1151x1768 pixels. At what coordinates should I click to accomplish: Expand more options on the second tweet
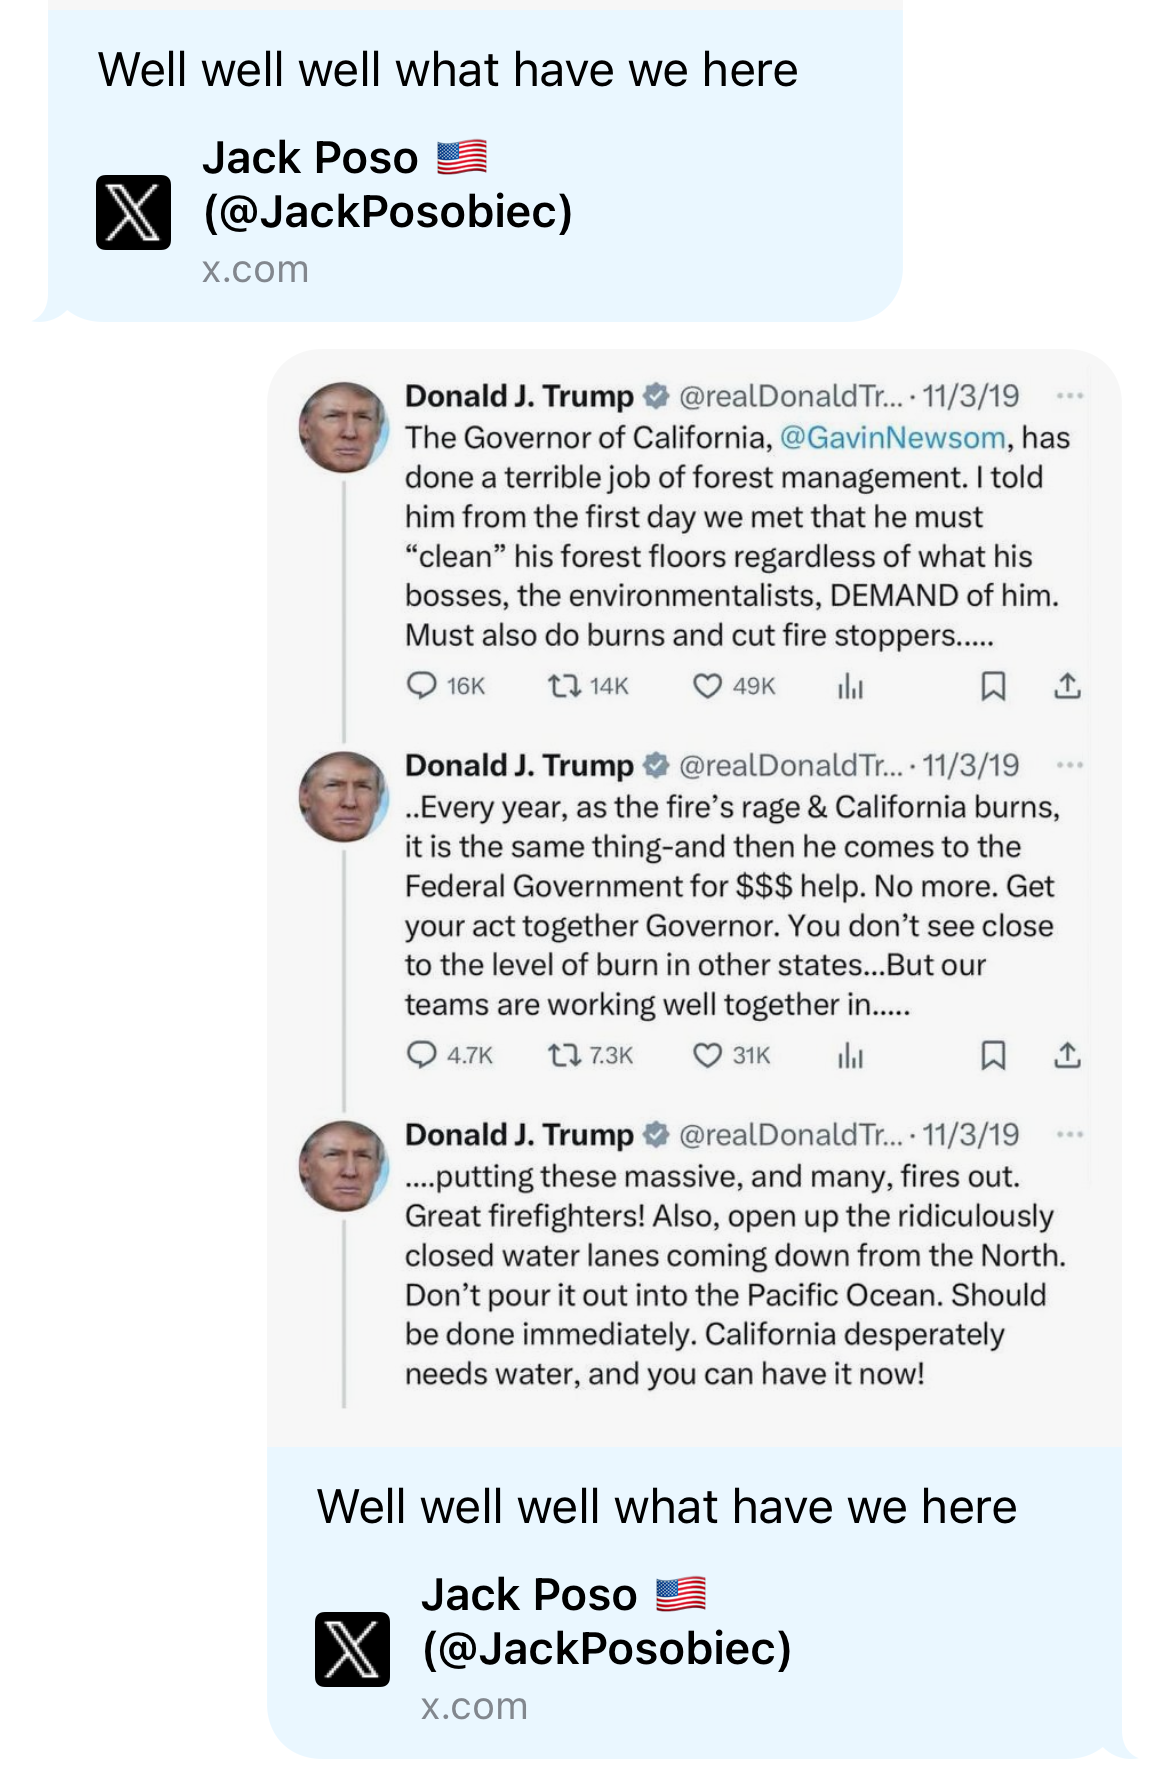tap(1069, 765)
